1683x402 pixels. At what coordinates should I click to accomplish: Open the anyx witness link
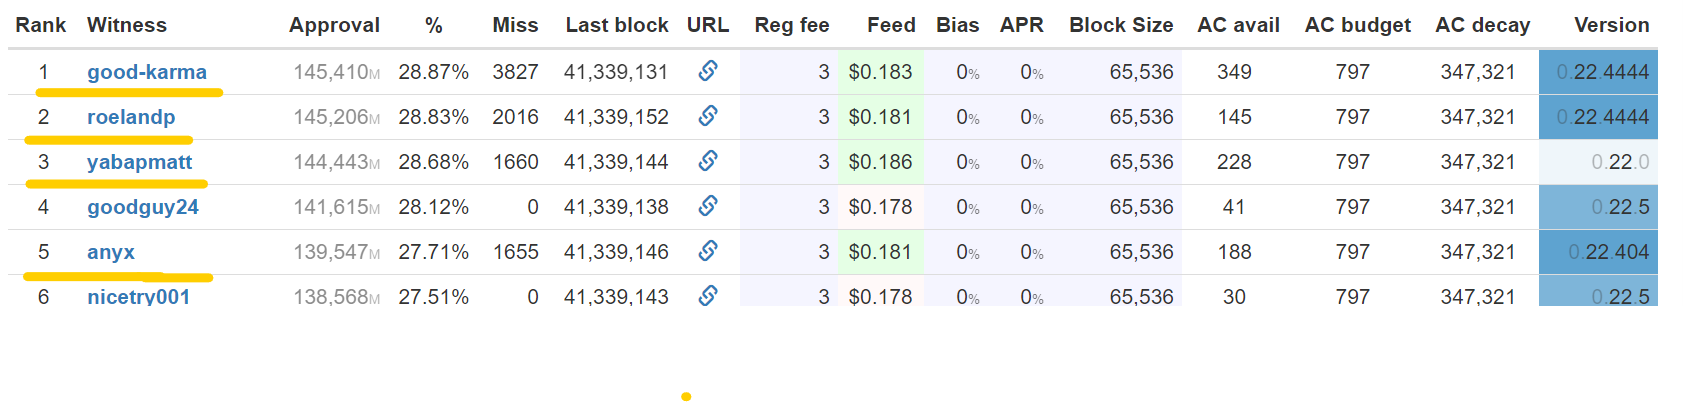tap(111, 252)
